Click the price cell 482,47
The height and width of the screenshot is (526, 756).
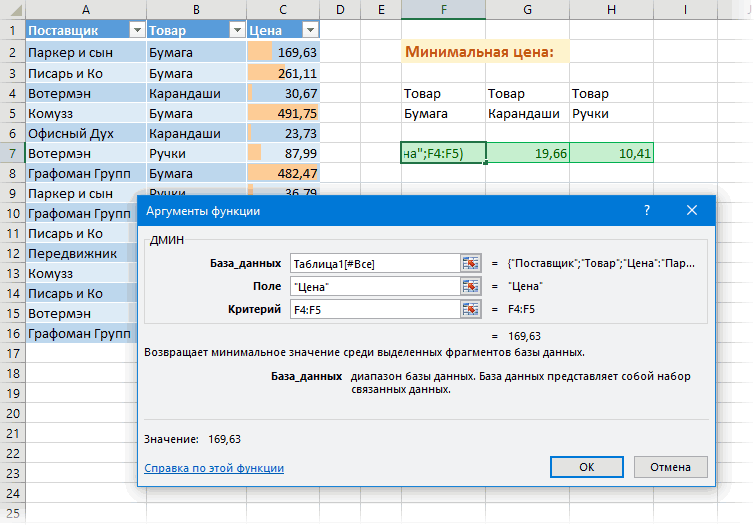pyautogui.click(x=283, y=173)
